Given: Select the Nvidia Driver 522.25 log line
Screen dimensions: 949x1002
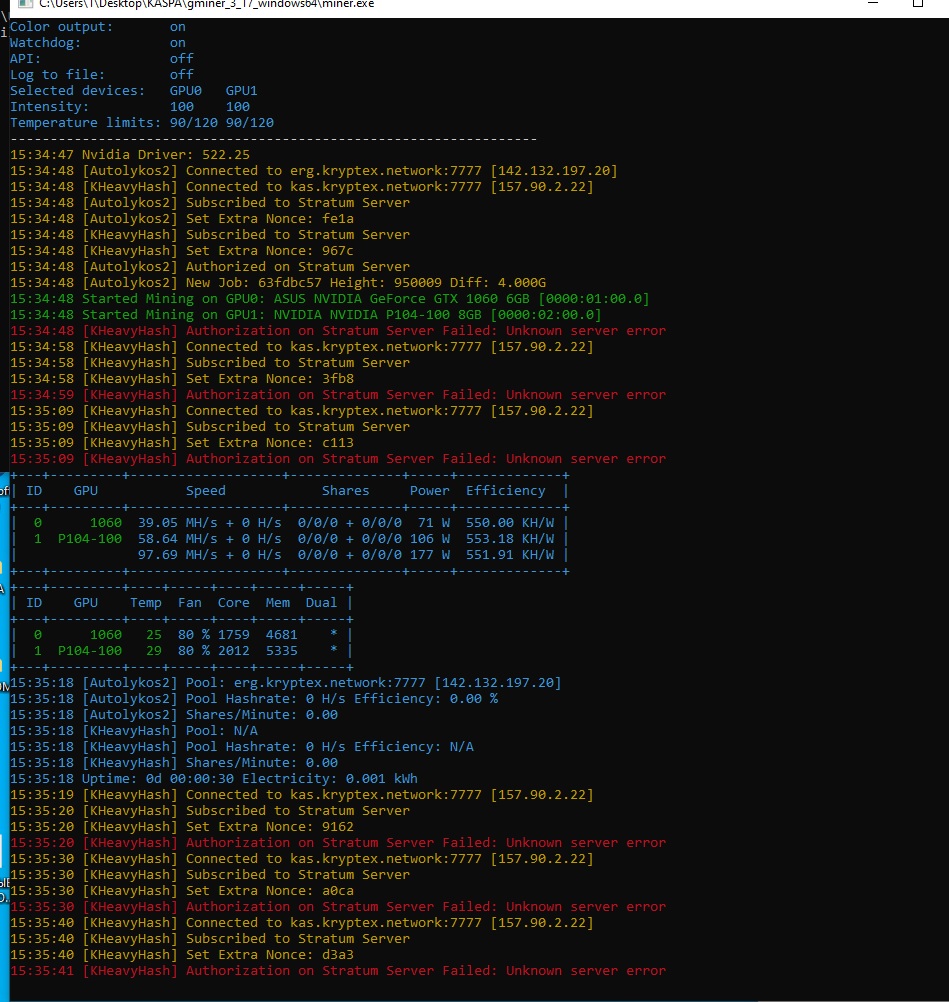Looking at the screenshot, I should [x=130, y=155].
